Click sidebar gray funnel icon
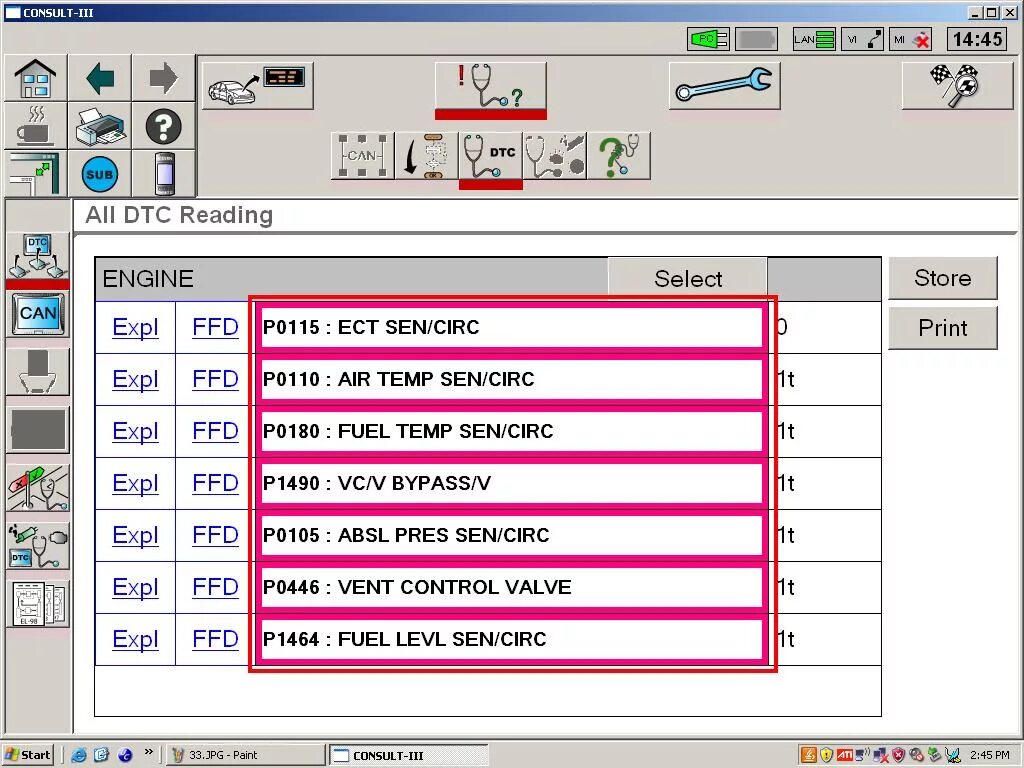 [38, 372]
